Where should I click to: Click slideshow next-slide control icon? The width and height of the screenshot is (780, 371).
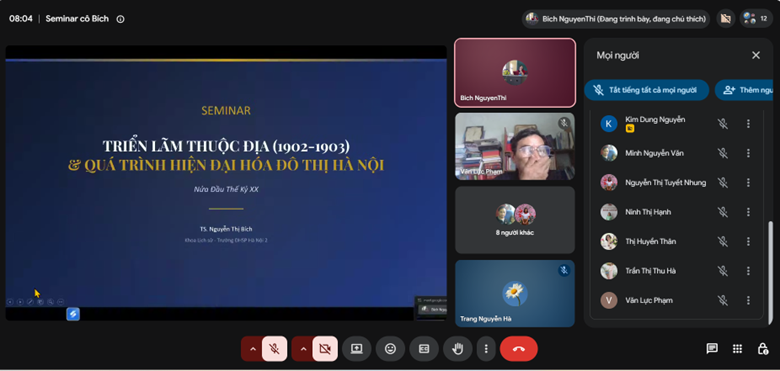pyautogui.click(x=20, y=302)
